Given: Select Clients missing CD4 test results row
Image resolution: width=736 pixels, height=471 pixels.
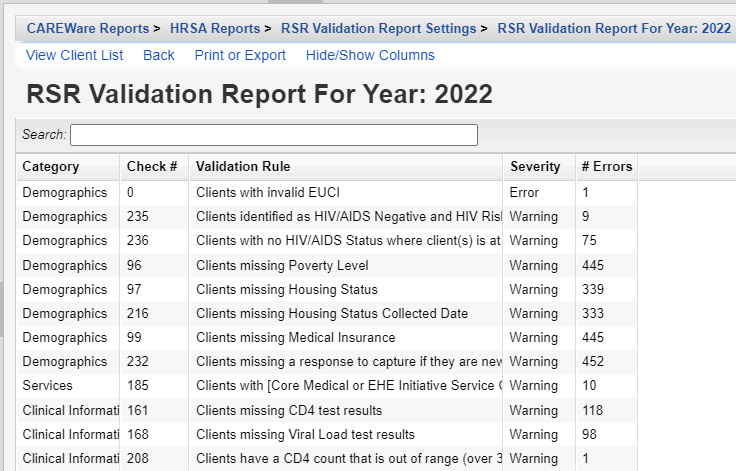Looking at the screenshot, I should 288,409.
